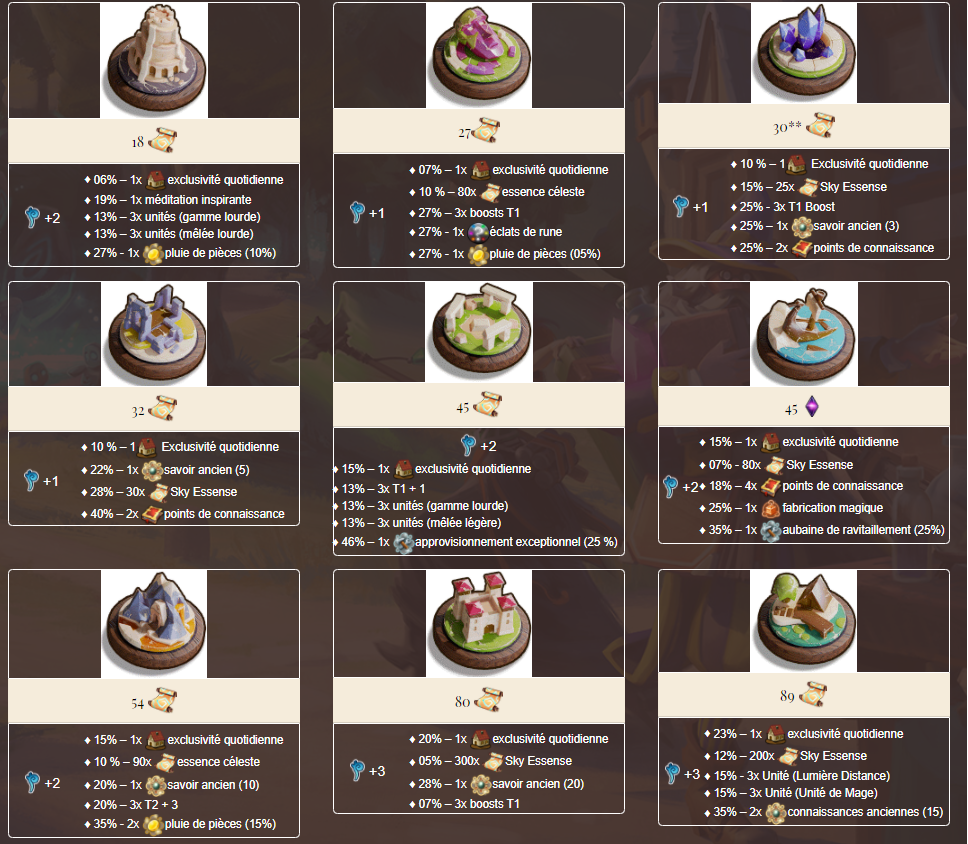Viewport: 968px width, 844px height.
Task: Click the purple stone head thumbnail
Action: point(479,56)
